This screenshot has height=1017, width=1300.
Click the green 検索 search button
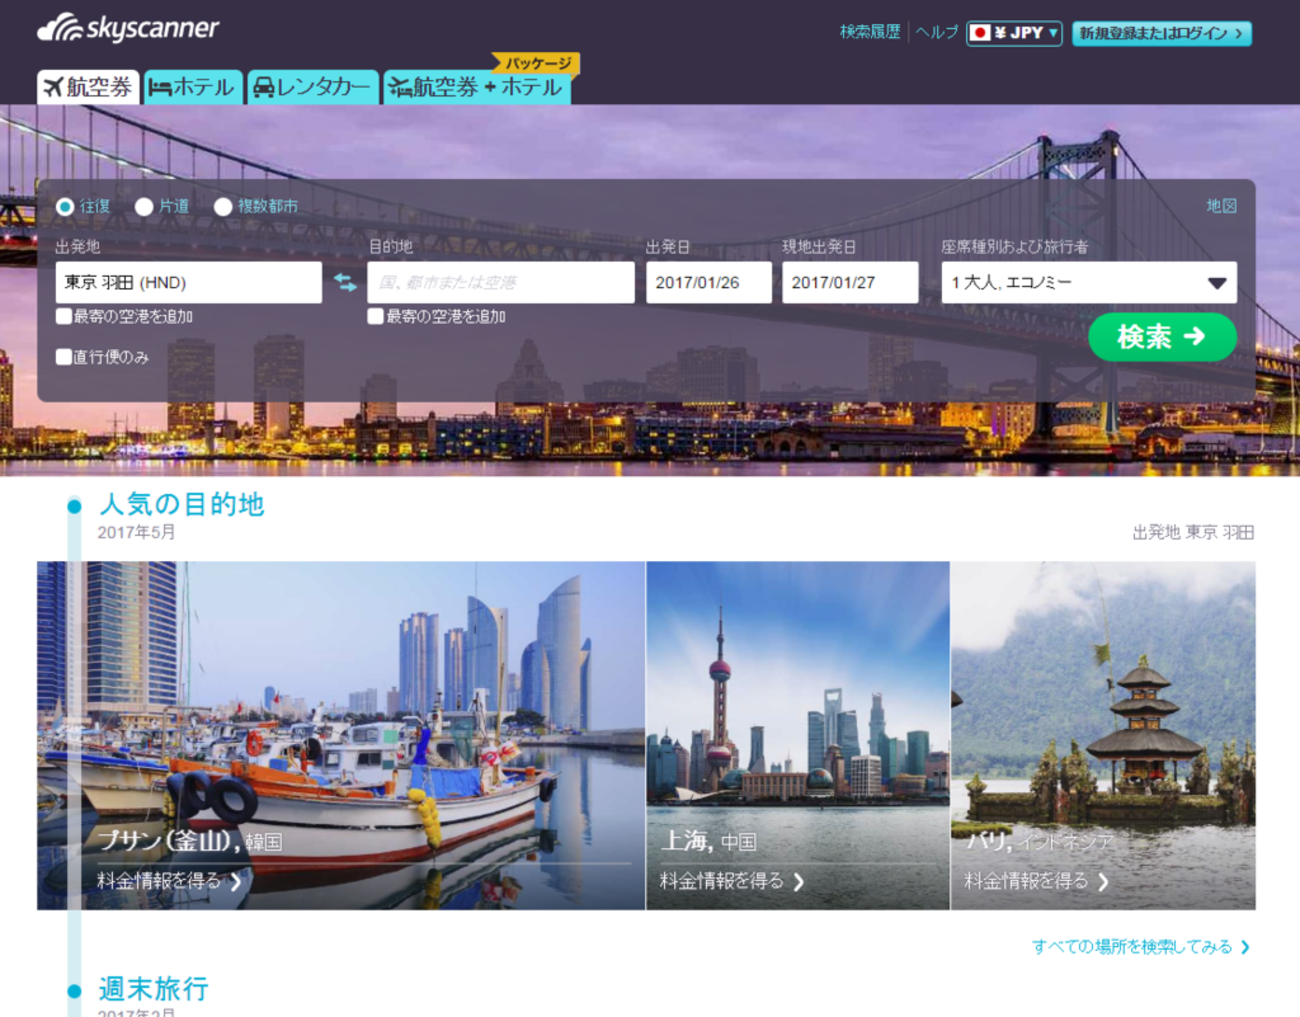[1162, 337]
